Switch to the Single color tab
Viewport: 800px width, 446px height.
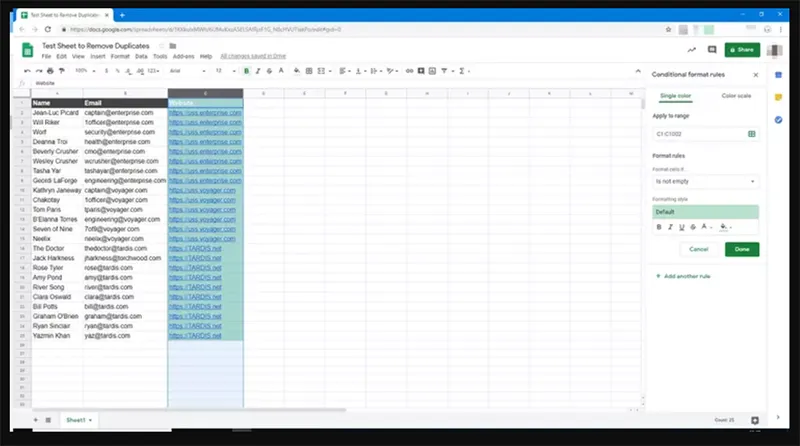tap(675, 96)
